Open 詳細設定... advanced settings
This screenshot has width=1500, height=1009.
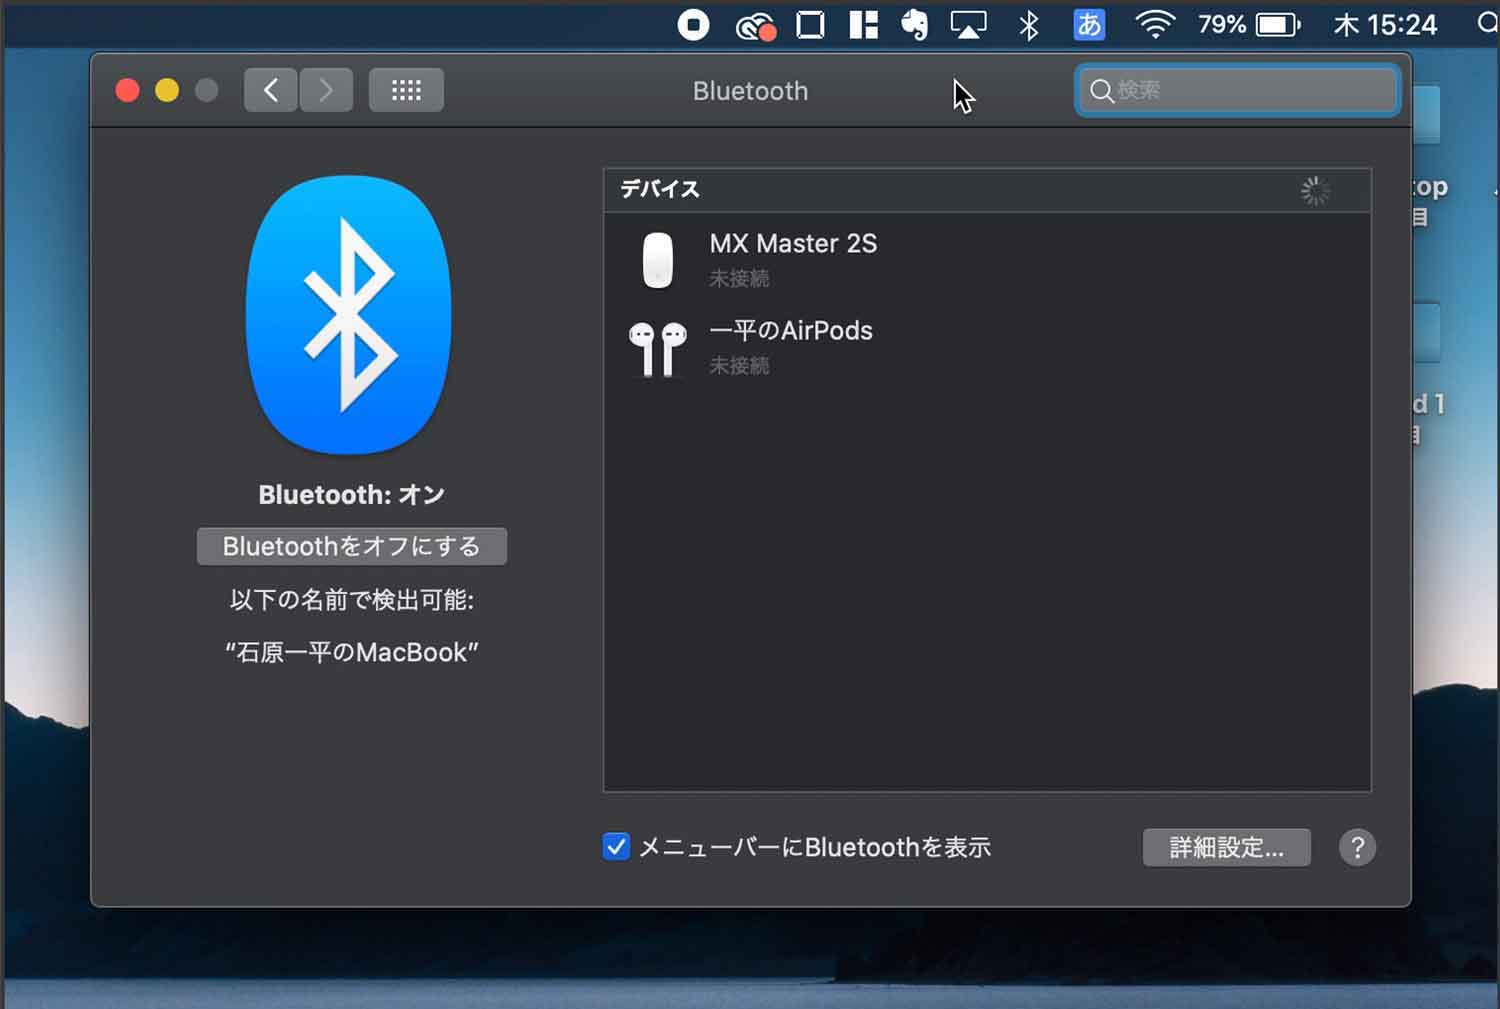[x=1226, y=847]
